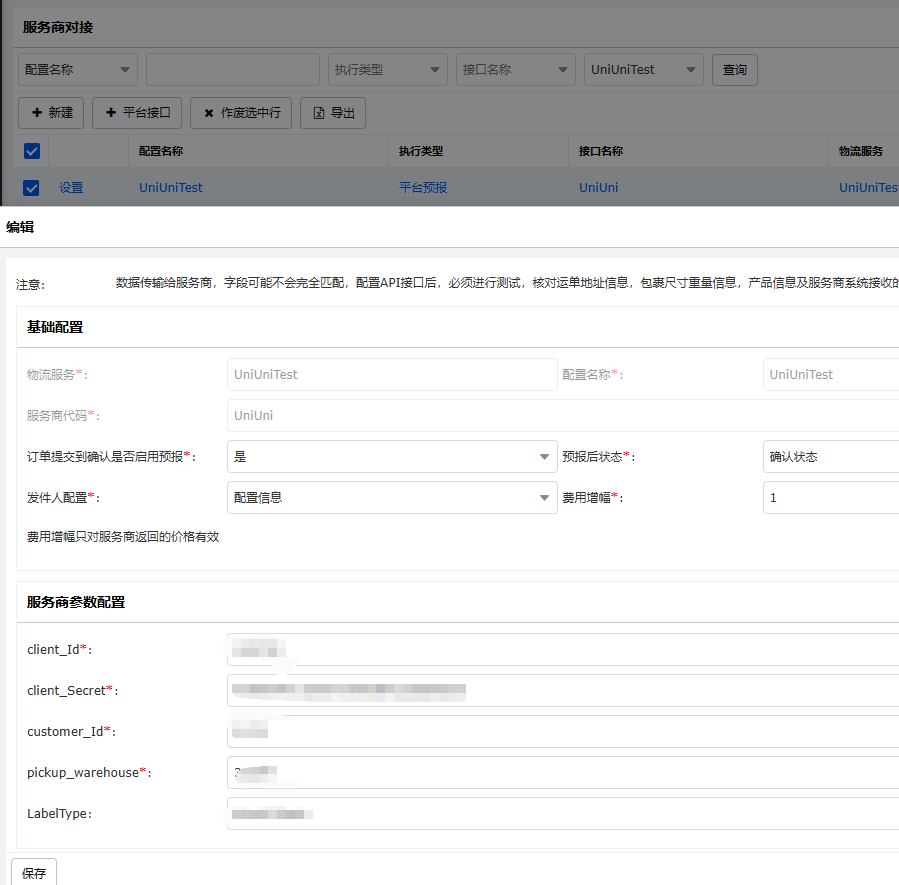Click the 平台接口 plus icon button

point(137,113)
